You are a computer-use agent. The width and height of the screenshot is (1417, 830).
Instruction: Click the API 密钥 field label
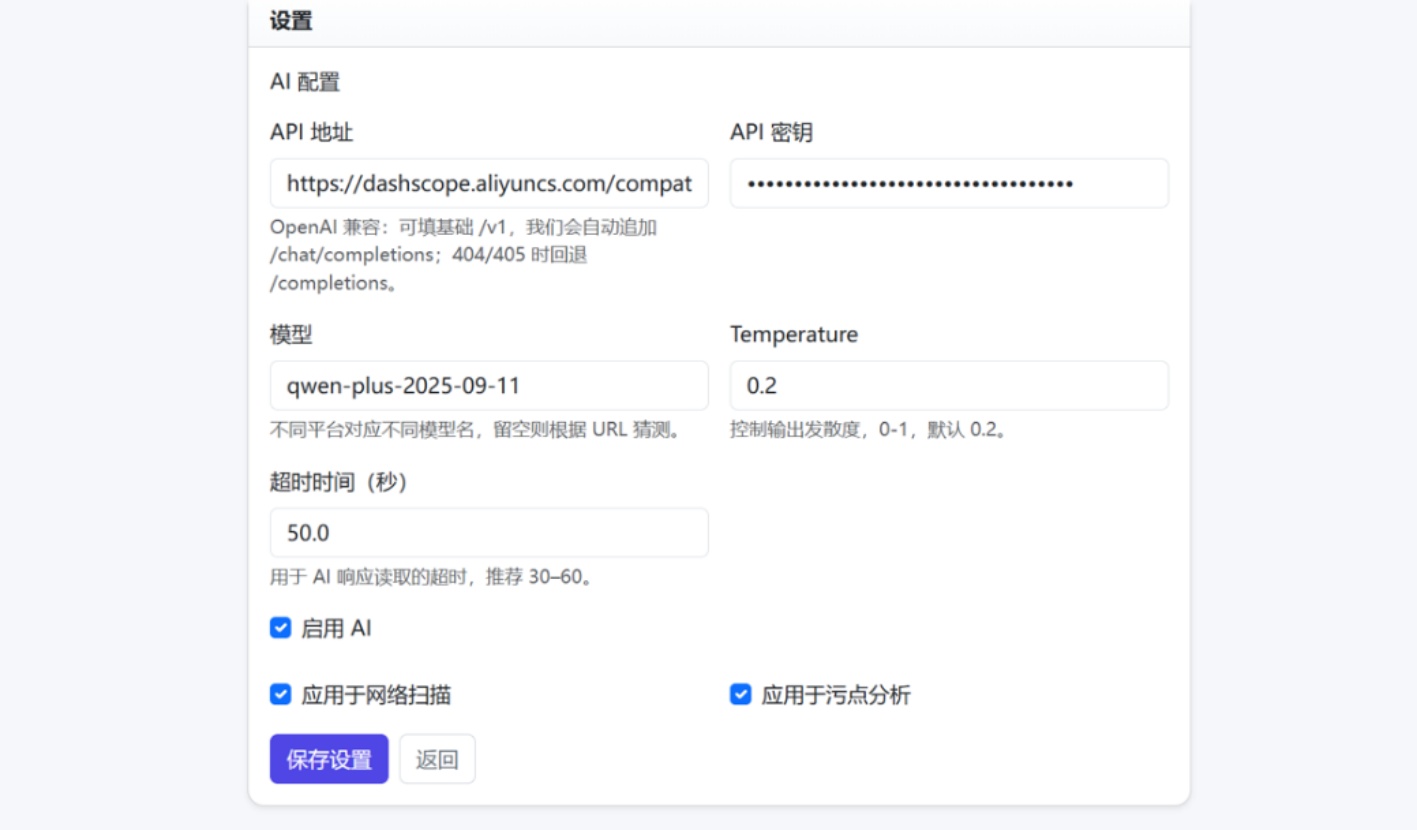pos(771,133)
